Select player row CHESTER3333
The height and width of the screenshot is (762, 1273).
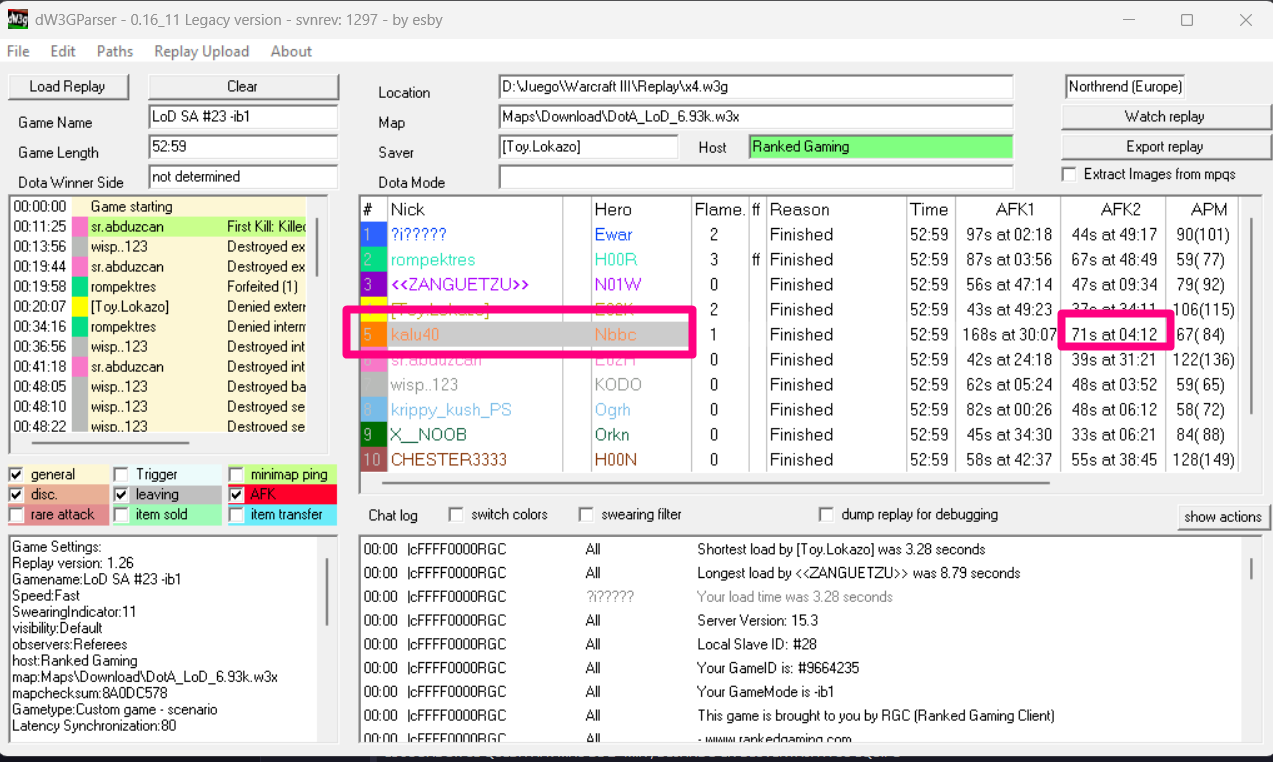tap(800, 459)
